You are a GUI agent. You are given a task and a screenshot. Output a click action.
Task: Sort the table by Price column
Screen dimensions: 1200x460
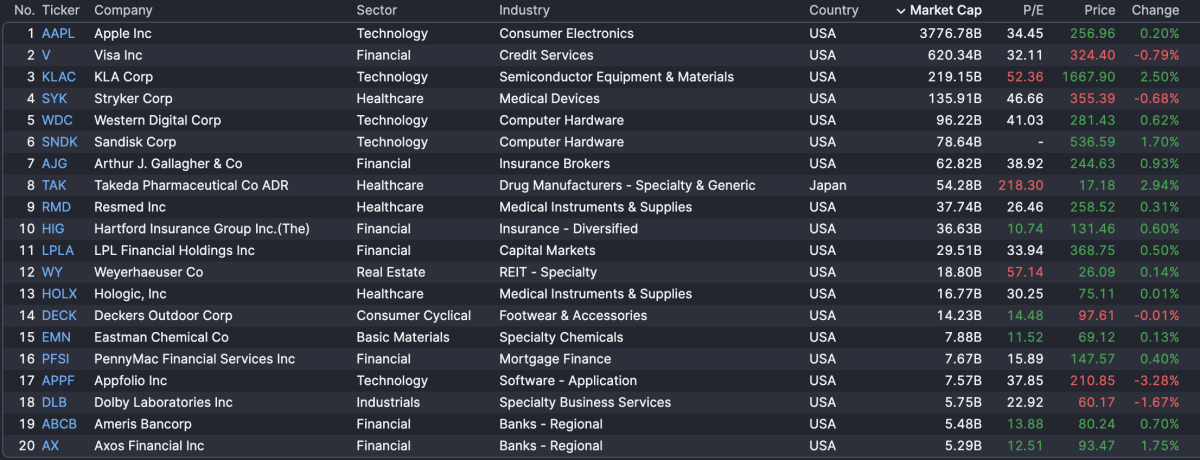coord(1099,11)
